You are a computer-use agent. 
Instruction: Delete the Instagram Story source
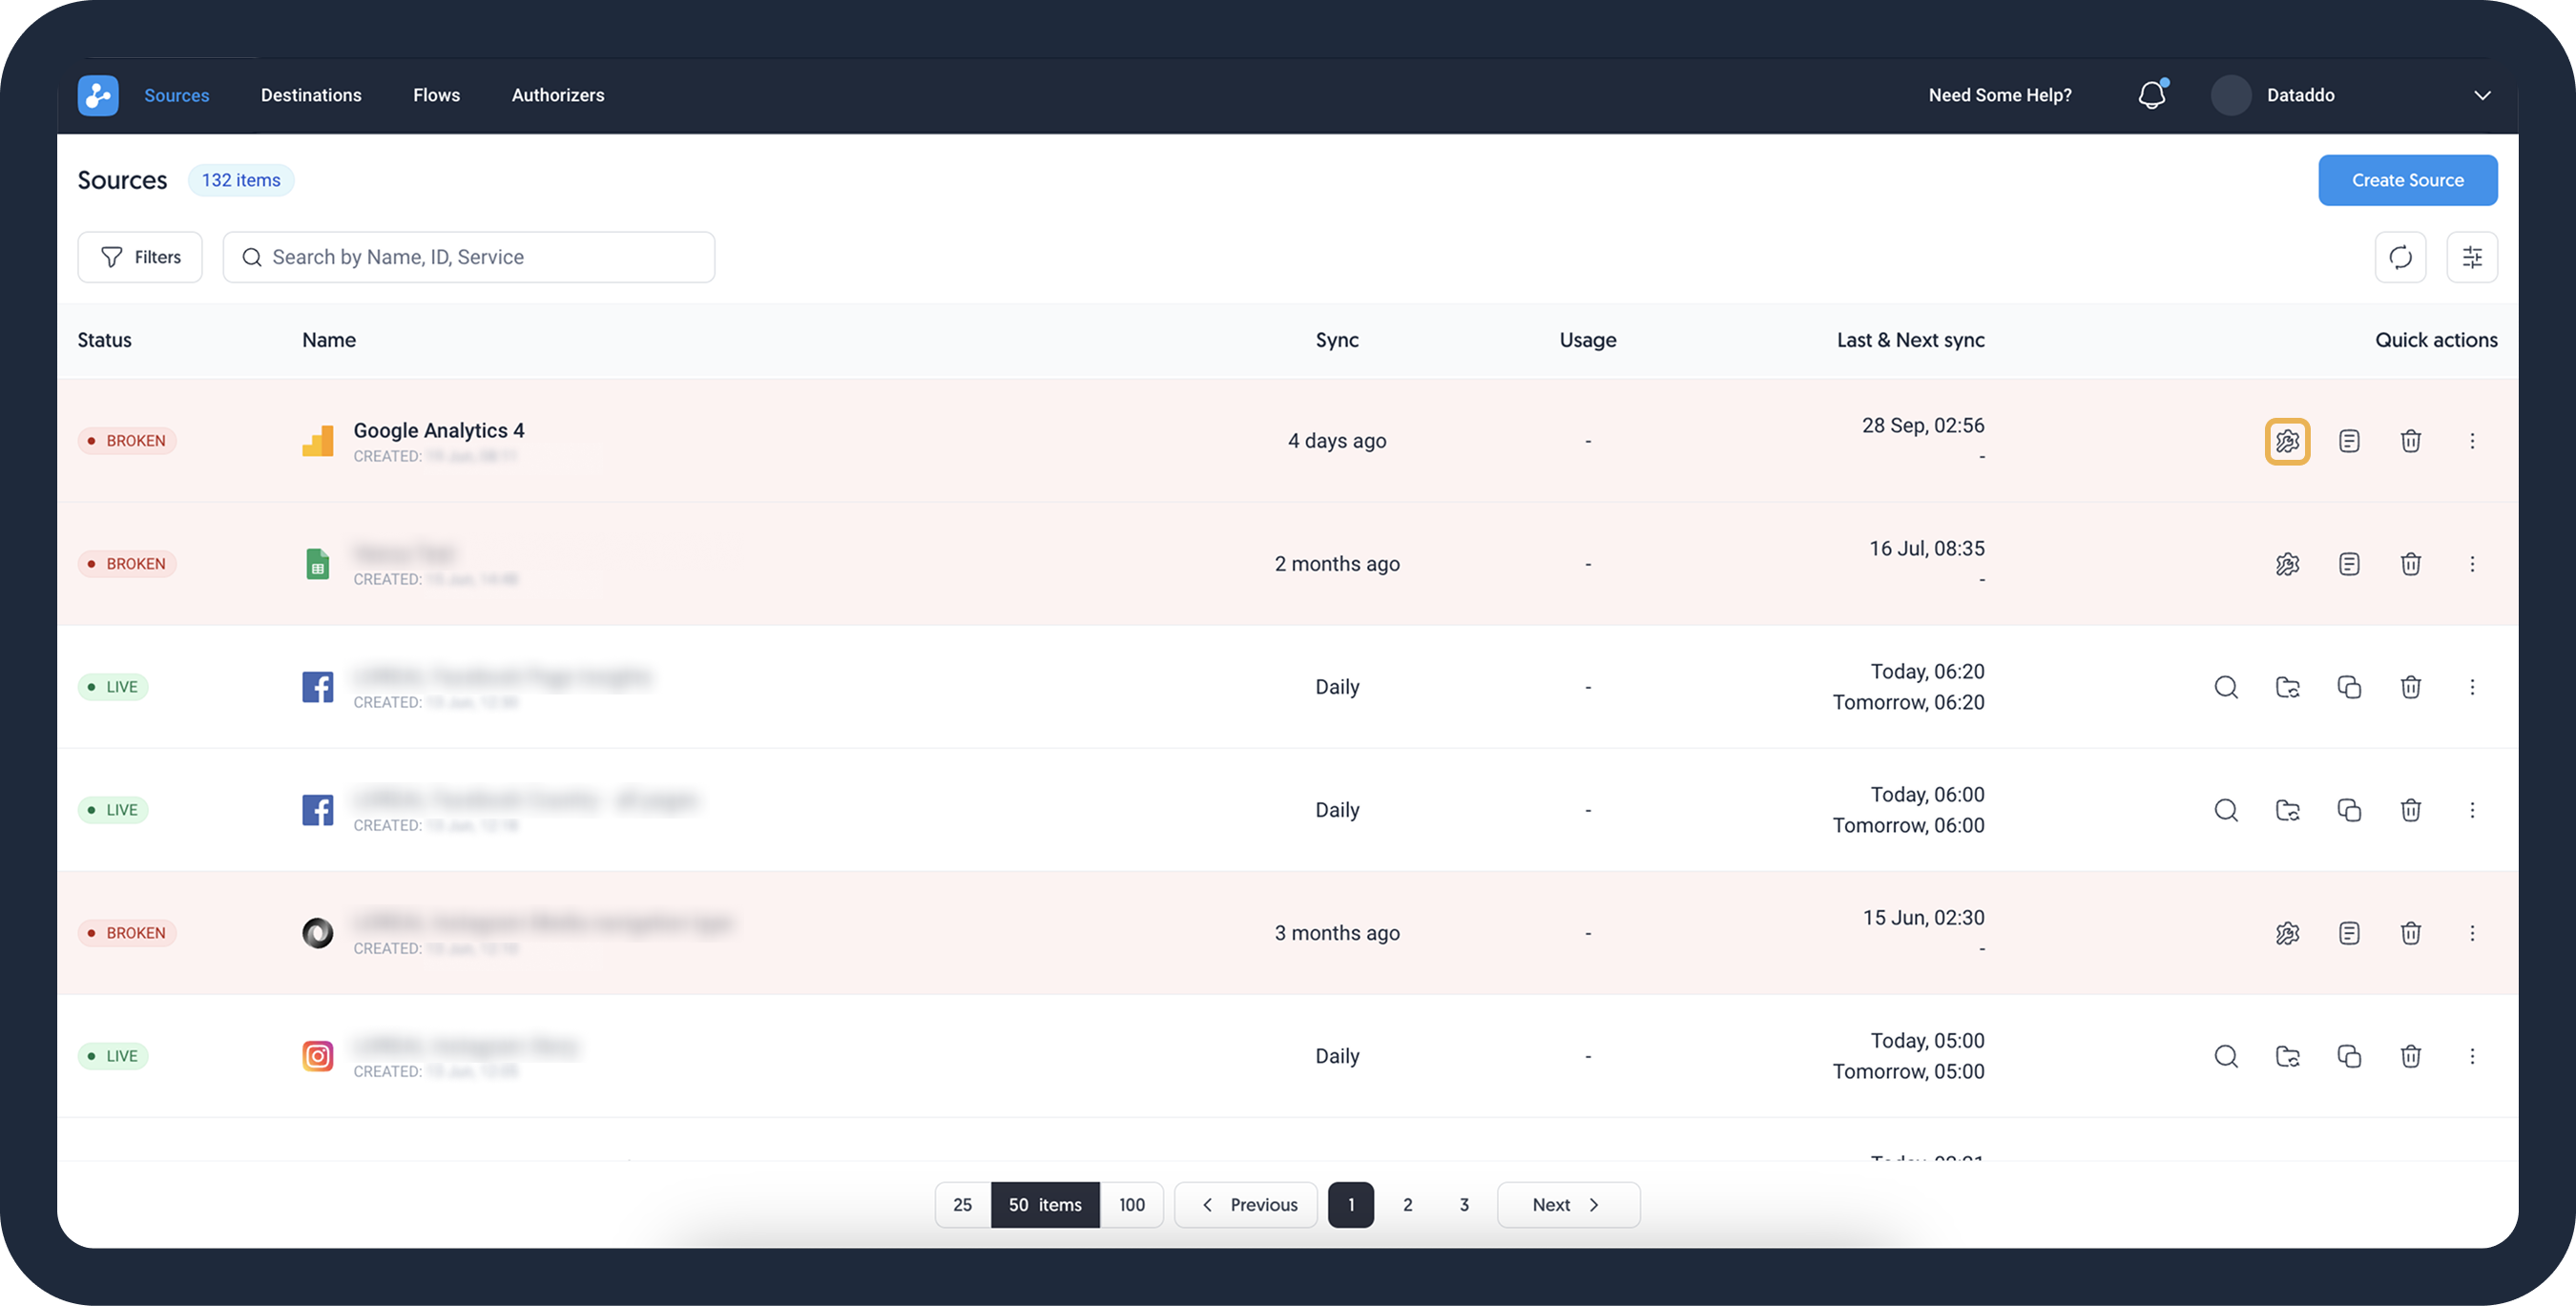tap(2411, 1056)
